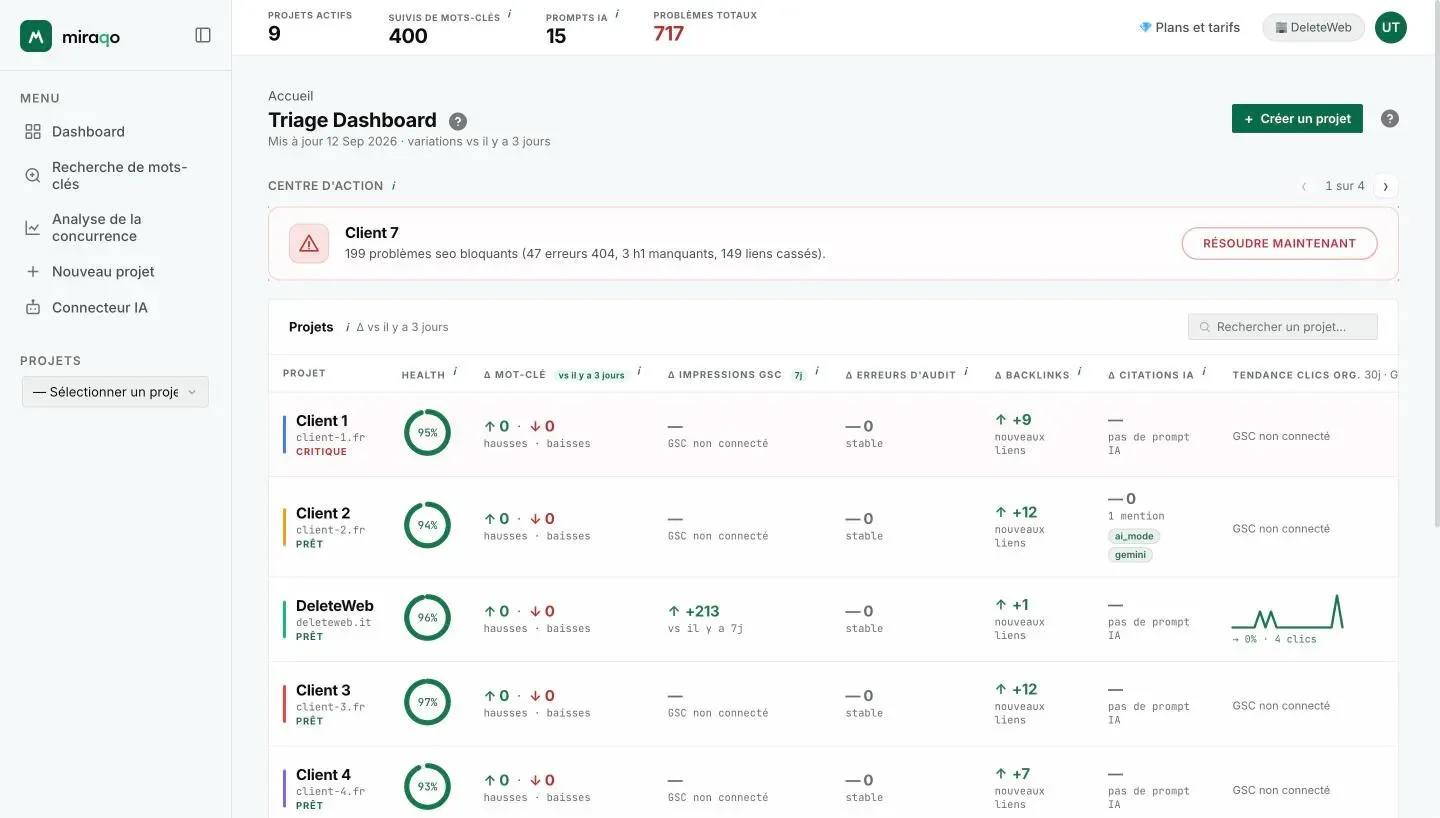Image resolution: width=1440 pixels, height=818 pixels.
Task: Click the miraqo logo icon
Action: [36, 36]
